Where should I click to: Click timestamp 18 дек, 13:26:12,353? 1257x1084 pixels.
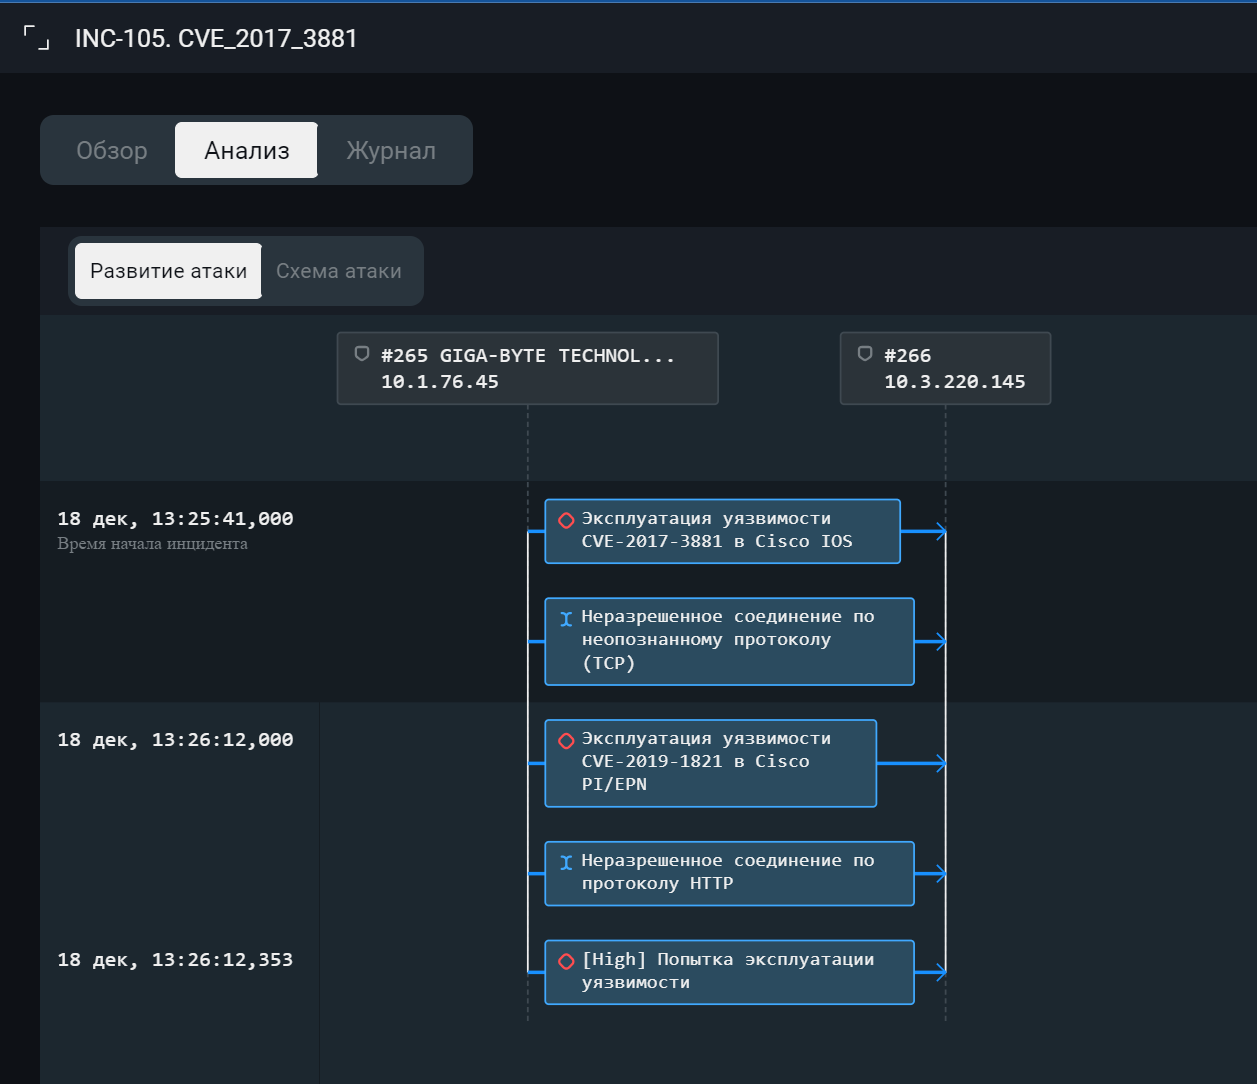point(175,960)
